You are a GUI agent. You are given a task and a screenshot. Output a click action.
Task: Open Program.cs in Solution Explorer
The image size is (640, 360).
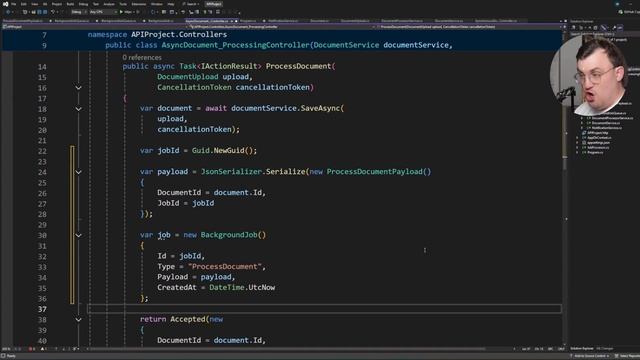(x=595, y=152)
